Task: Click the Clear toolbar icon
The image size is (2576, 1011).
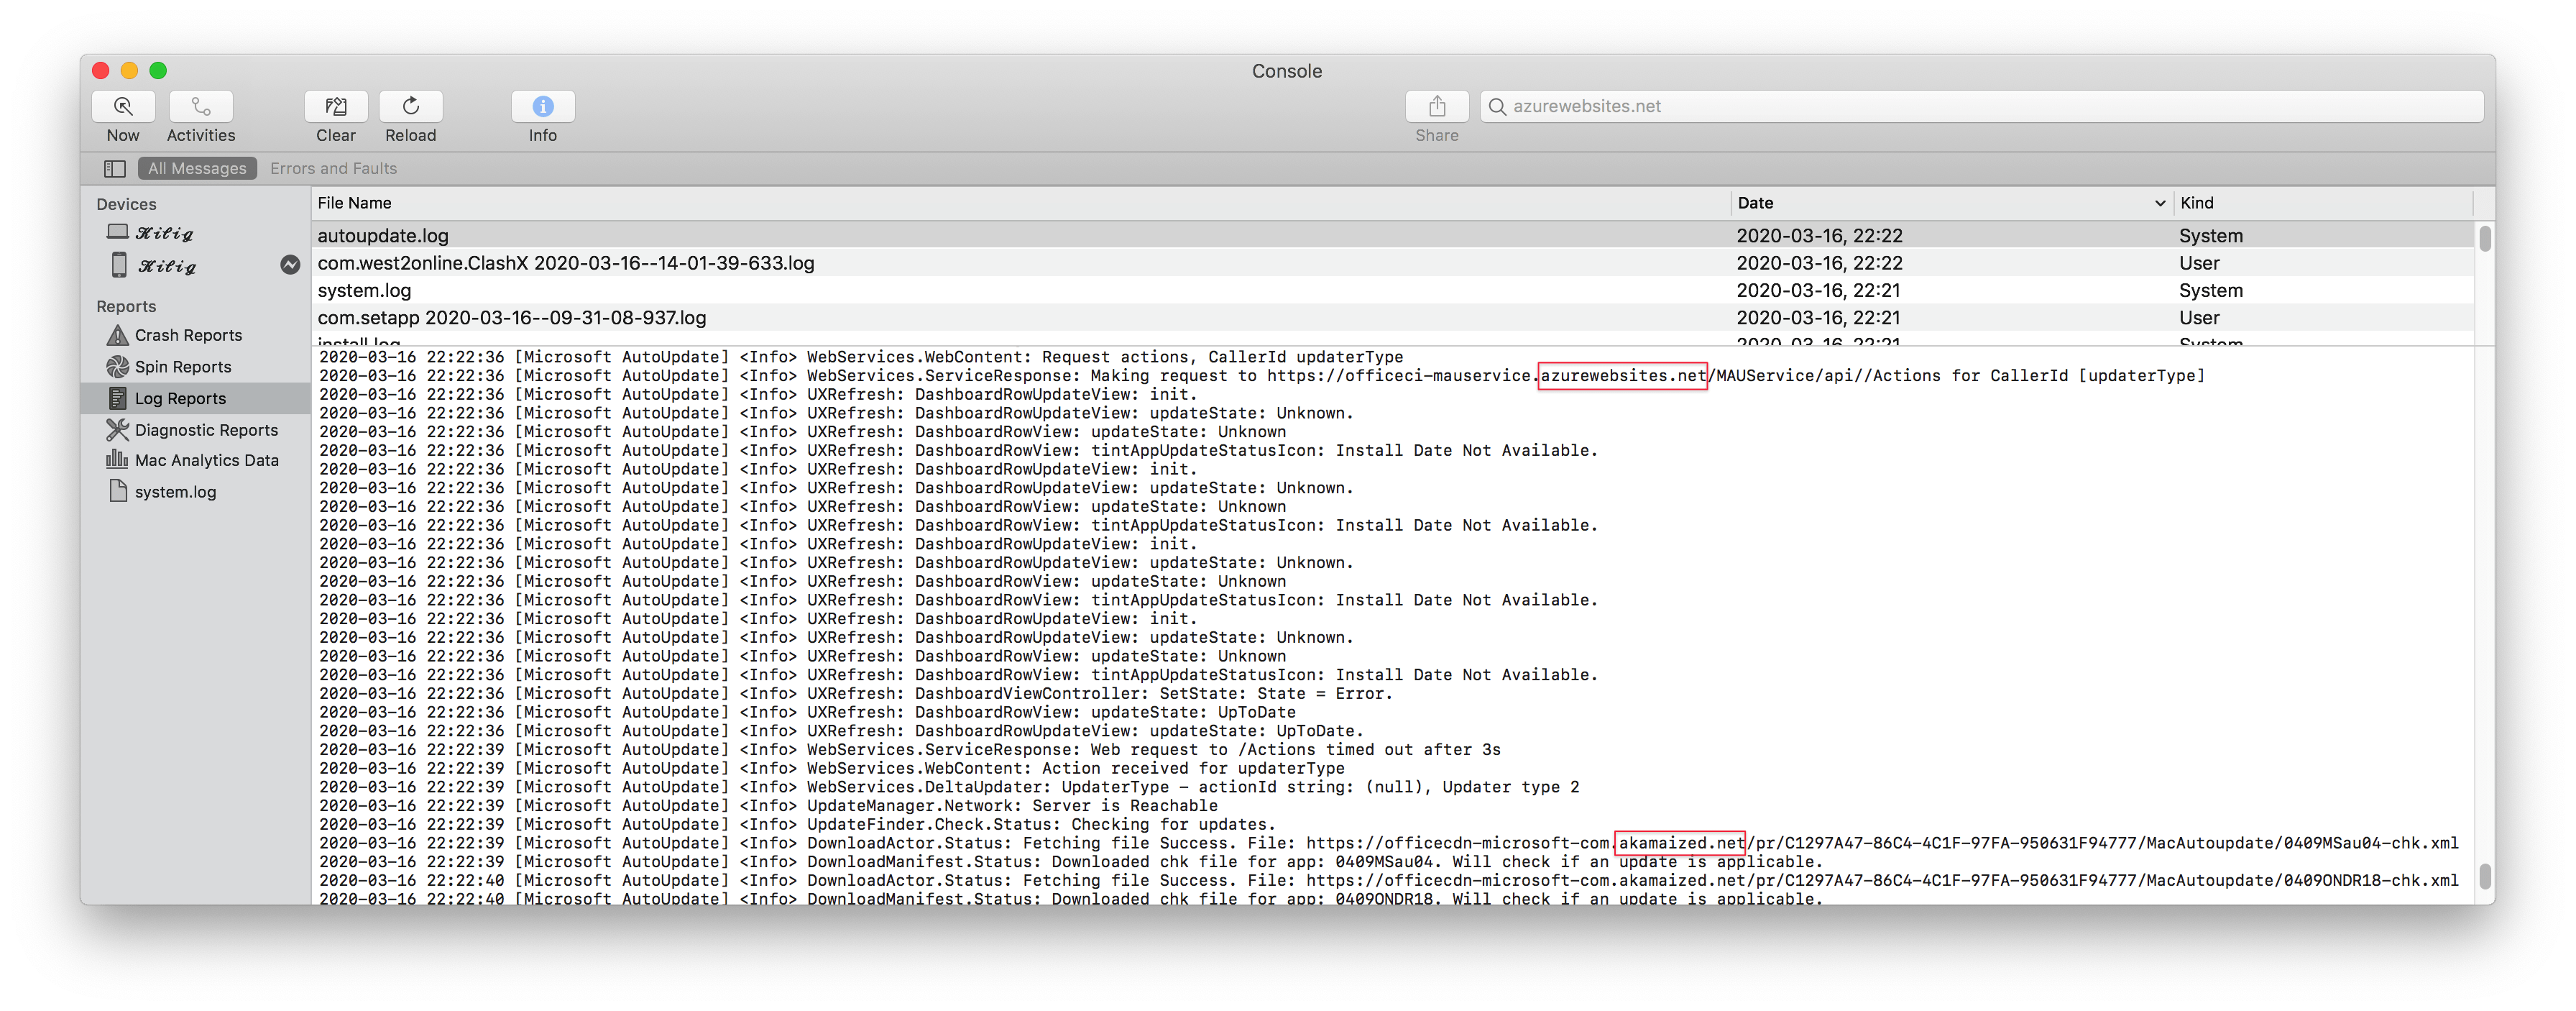Action: (336, 106)
